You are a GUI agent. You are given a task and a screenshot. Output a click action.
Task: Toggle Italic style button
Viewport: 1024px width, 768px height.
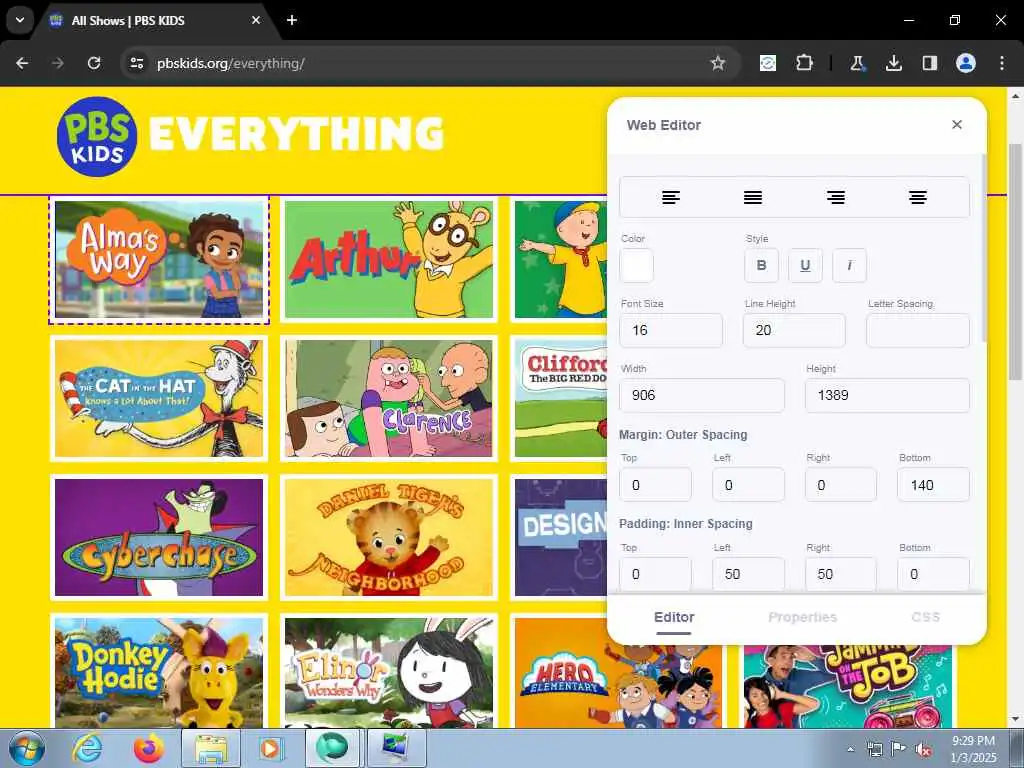(849, 265)
